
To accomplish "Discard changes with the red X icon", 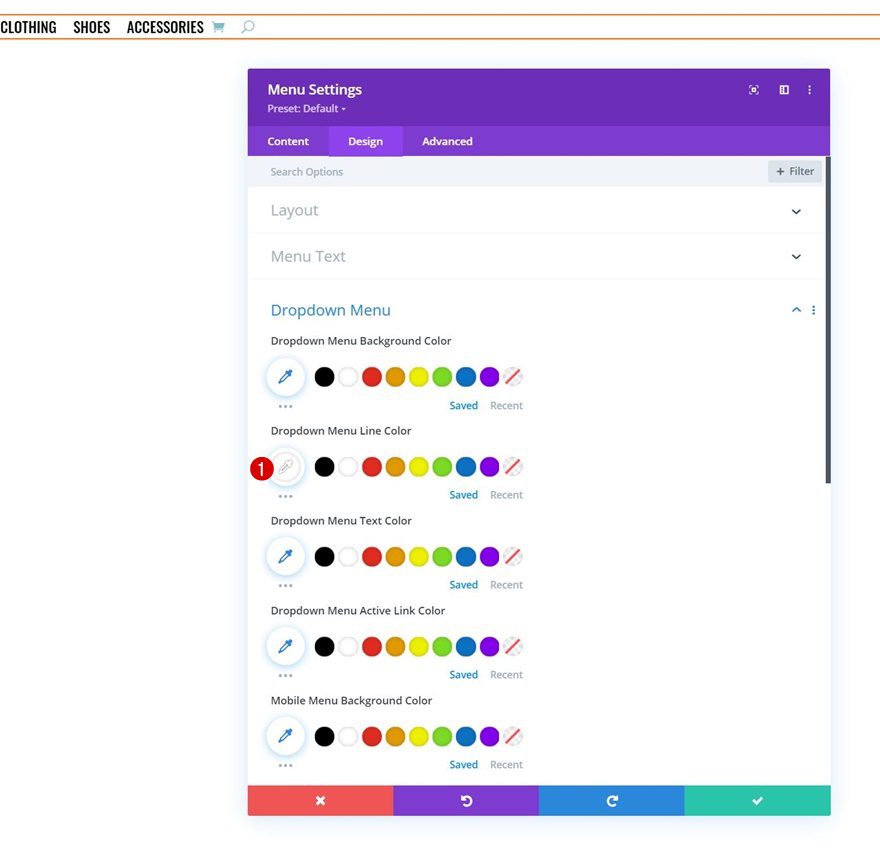I will pos(320,800).
